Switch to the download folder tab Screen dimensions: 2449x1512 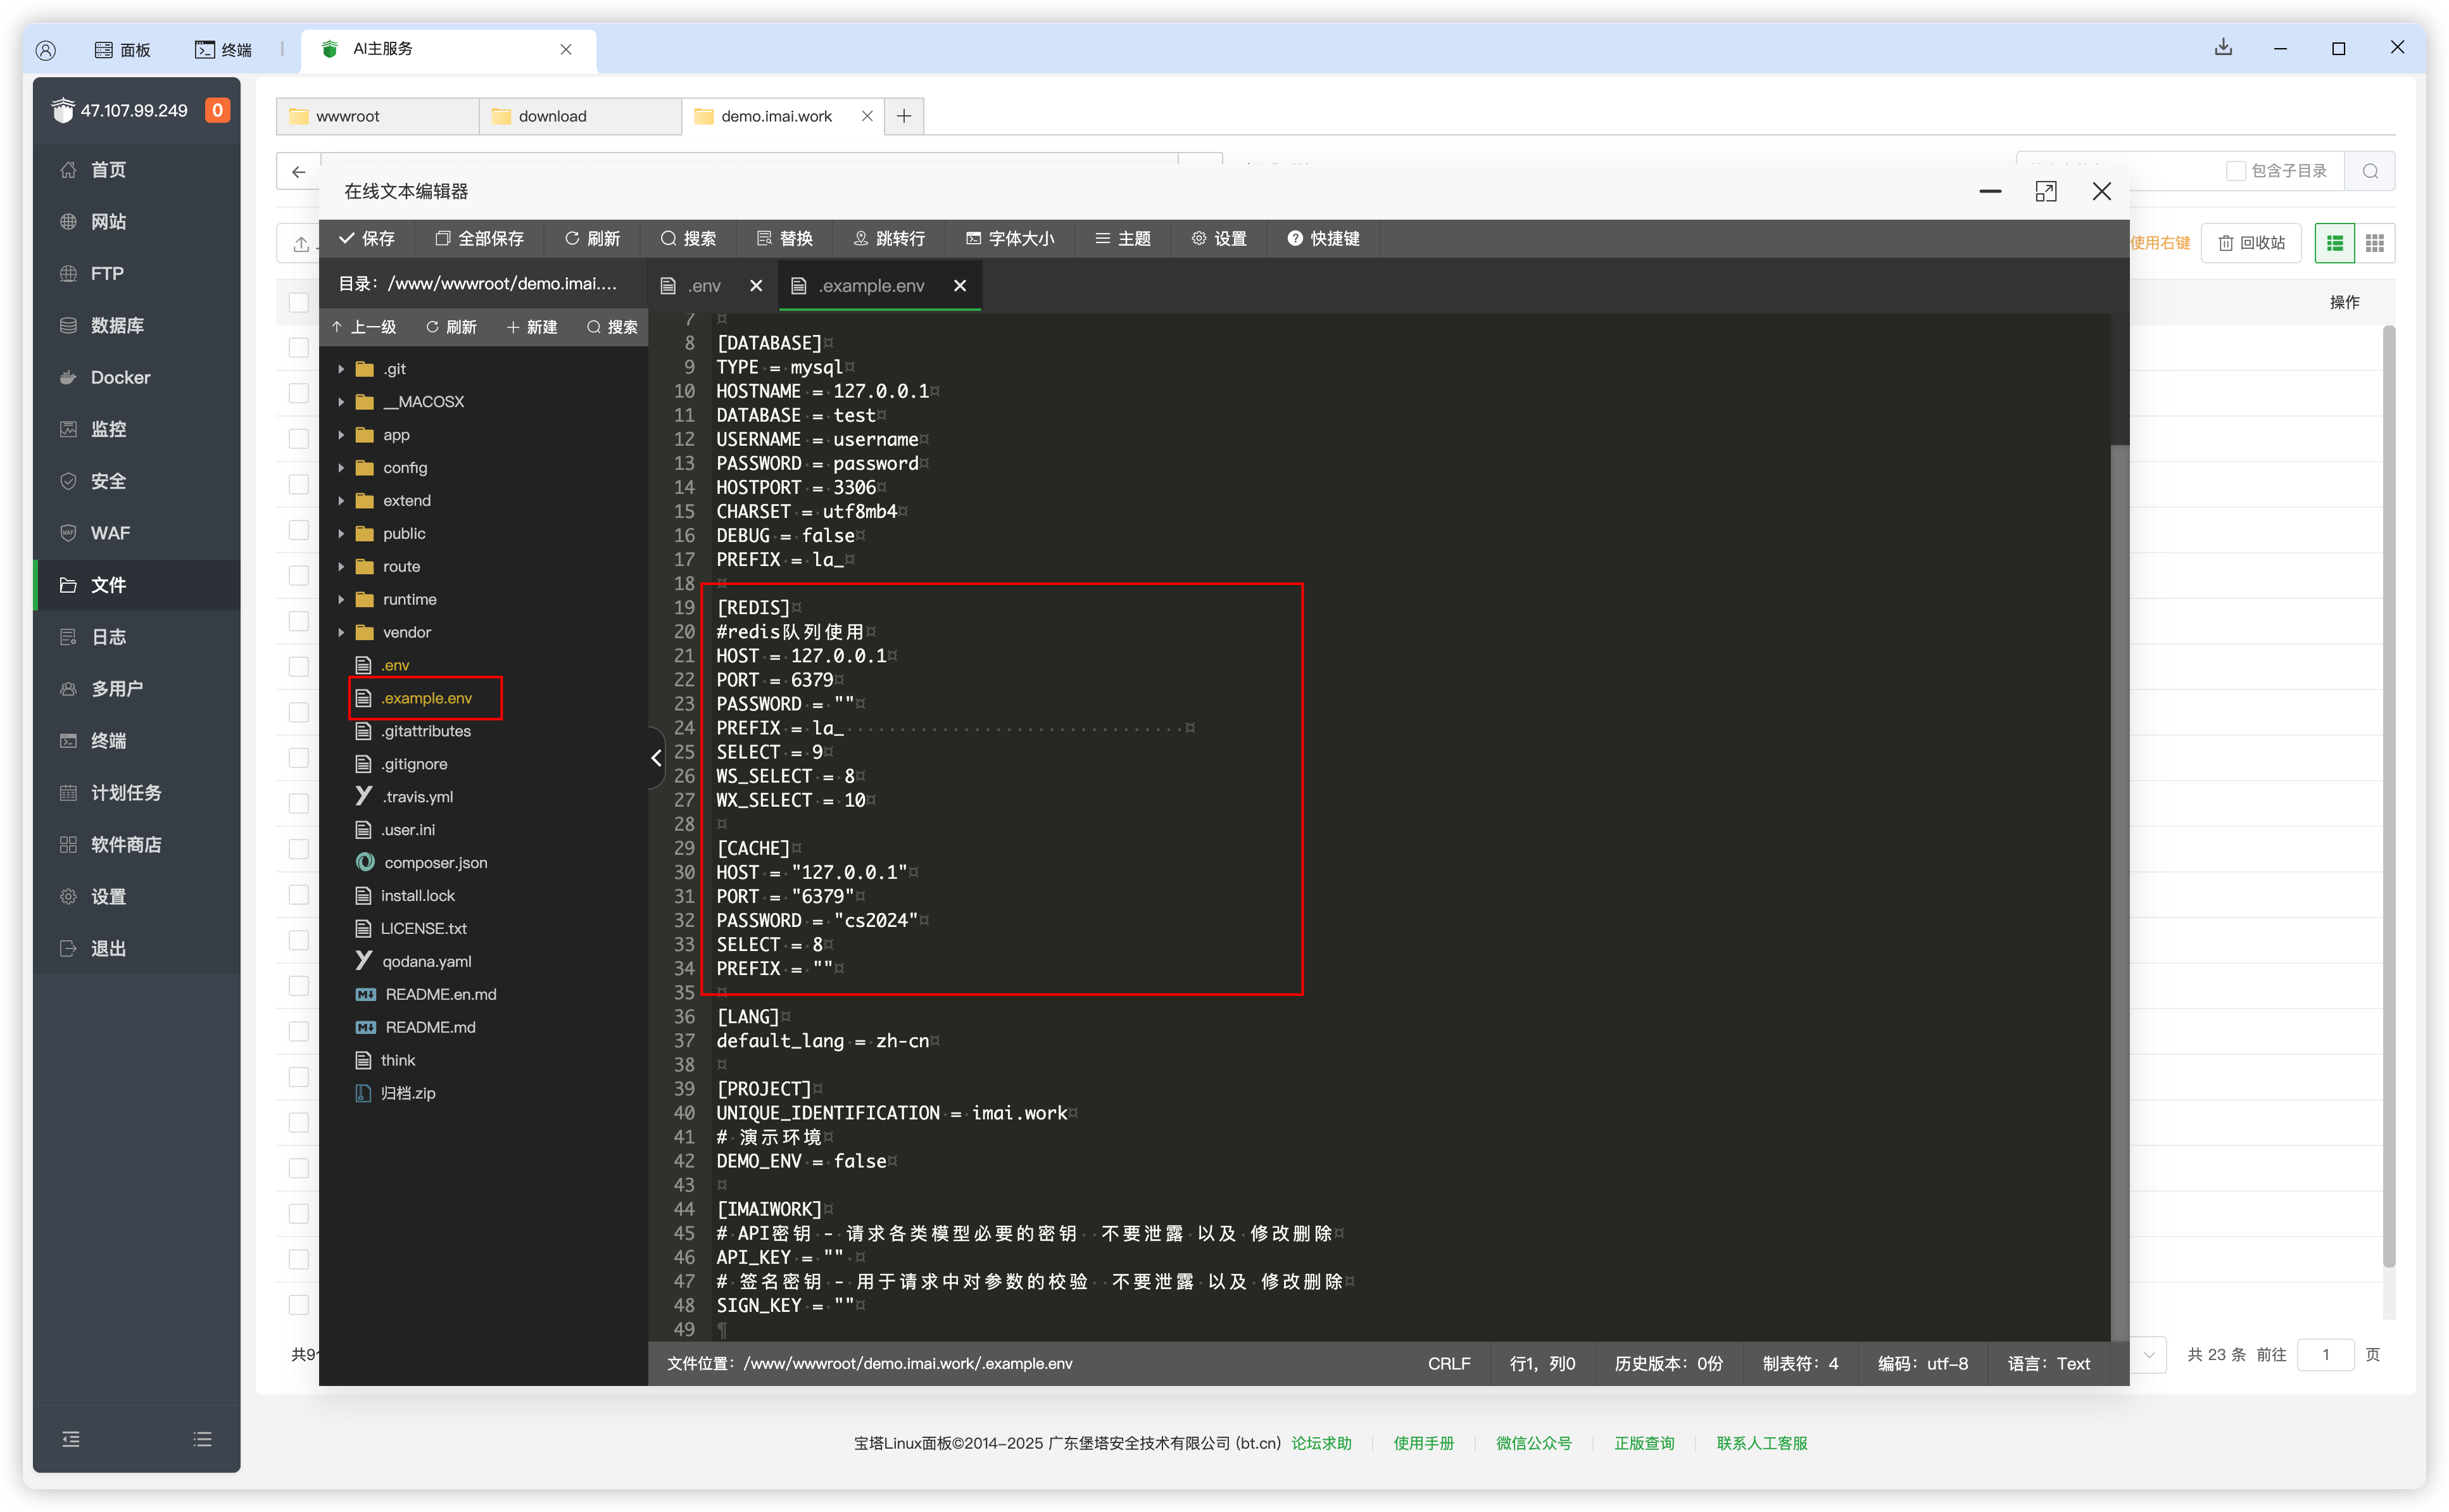pyautogui.click(x=552, y=116)
